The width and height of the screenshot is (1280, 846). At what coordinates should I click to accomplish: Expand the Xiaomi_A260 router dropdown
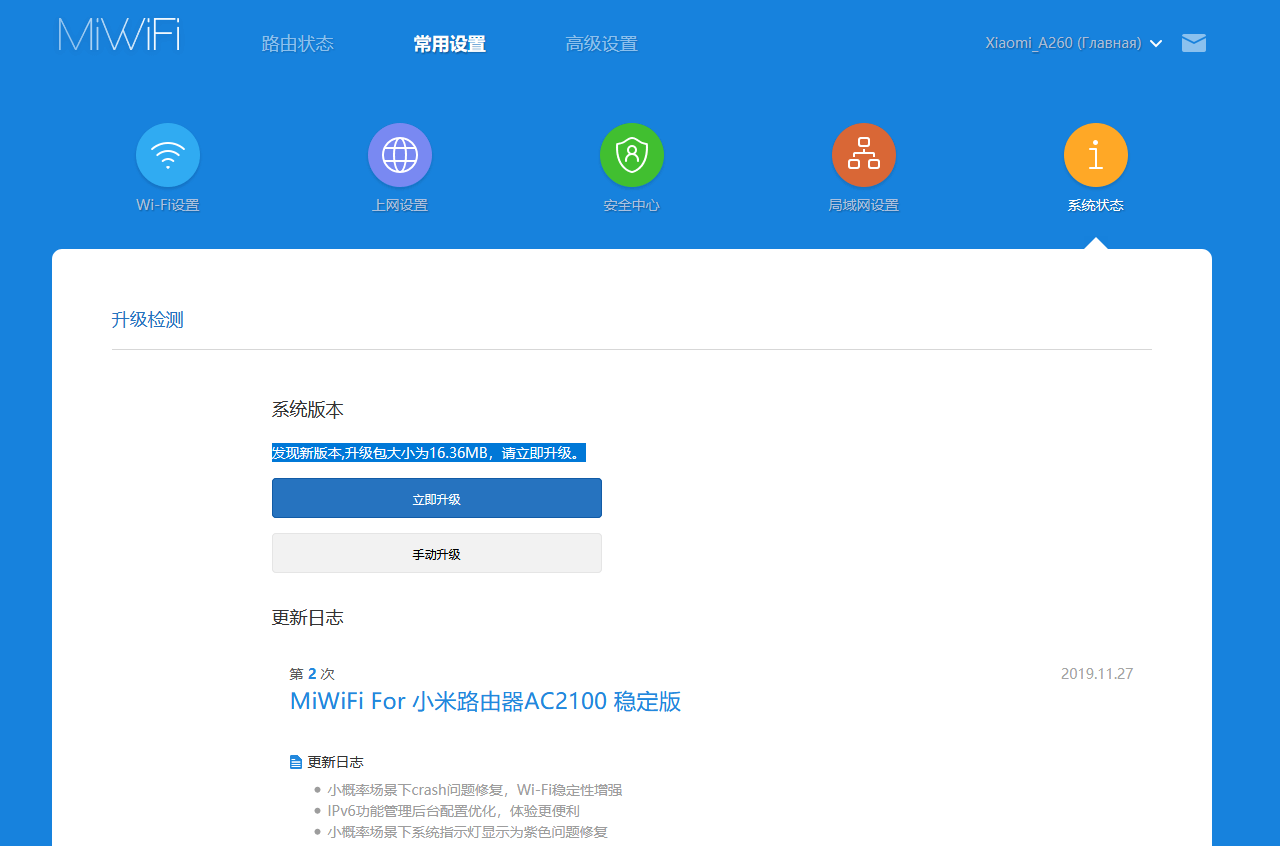click(x=1074, y=43)
